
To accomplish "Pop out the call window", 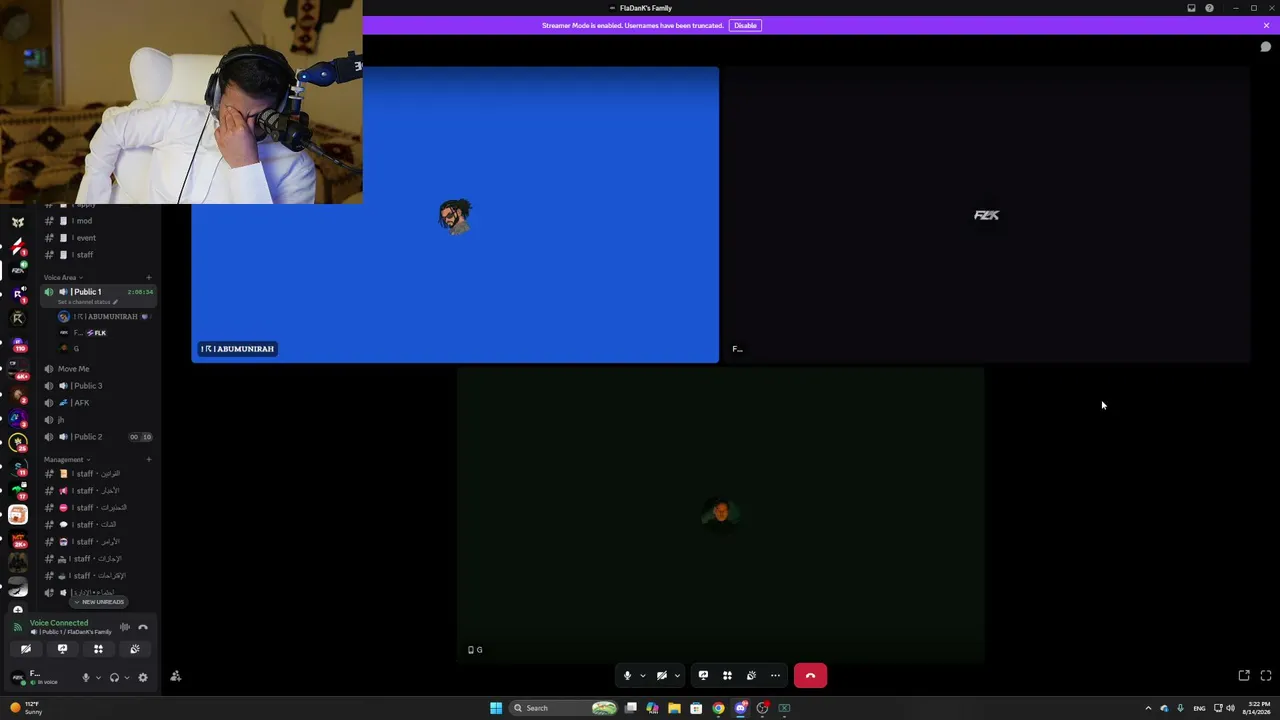I will [1244, 676].
